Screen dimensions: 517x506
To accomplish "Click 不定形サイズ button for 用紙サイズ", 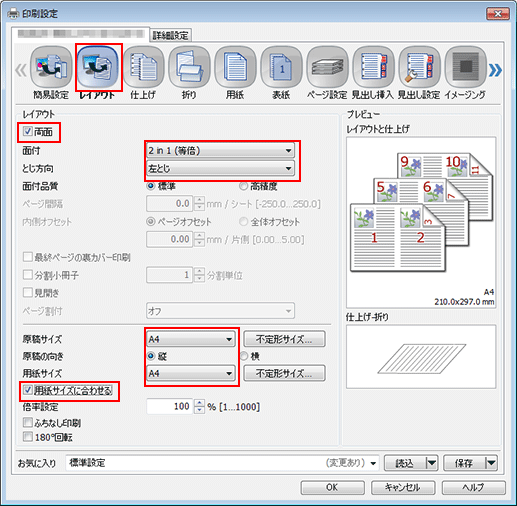I will coord(284,373).
